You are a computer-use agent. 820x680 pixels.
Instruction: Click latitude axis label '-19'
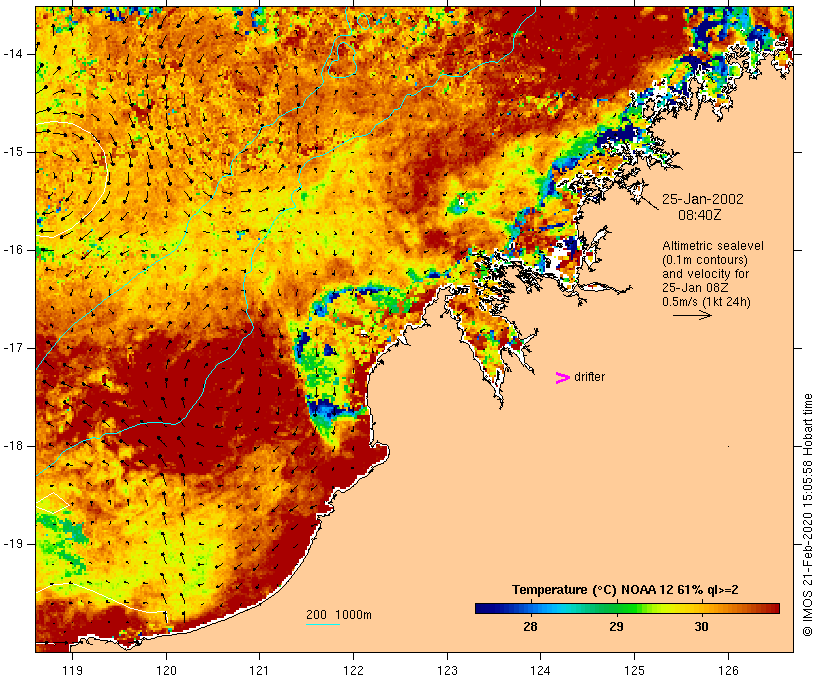click(13, 544)
